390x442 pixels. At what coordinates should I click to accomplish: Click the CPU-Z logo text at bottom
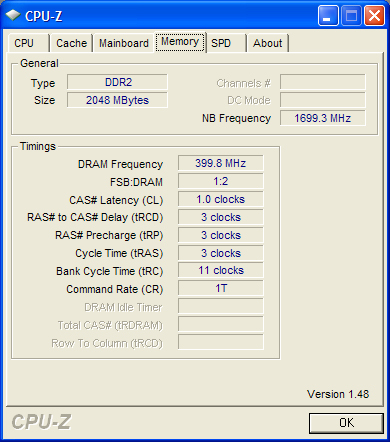pos(42,422)
